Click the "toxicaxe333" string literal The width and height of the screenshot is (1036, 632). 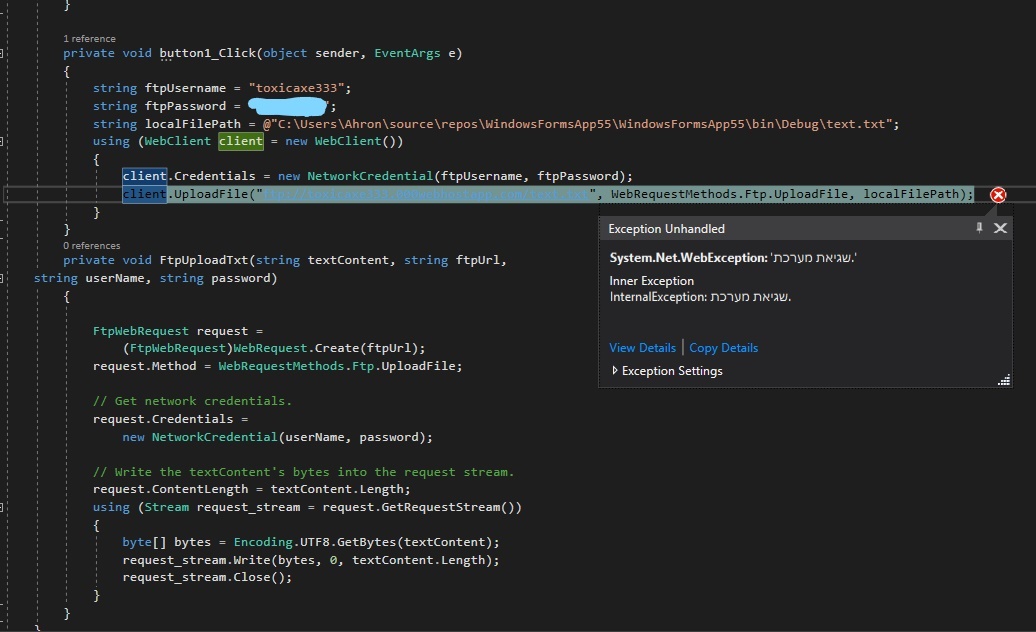click(x=295, y=88)
